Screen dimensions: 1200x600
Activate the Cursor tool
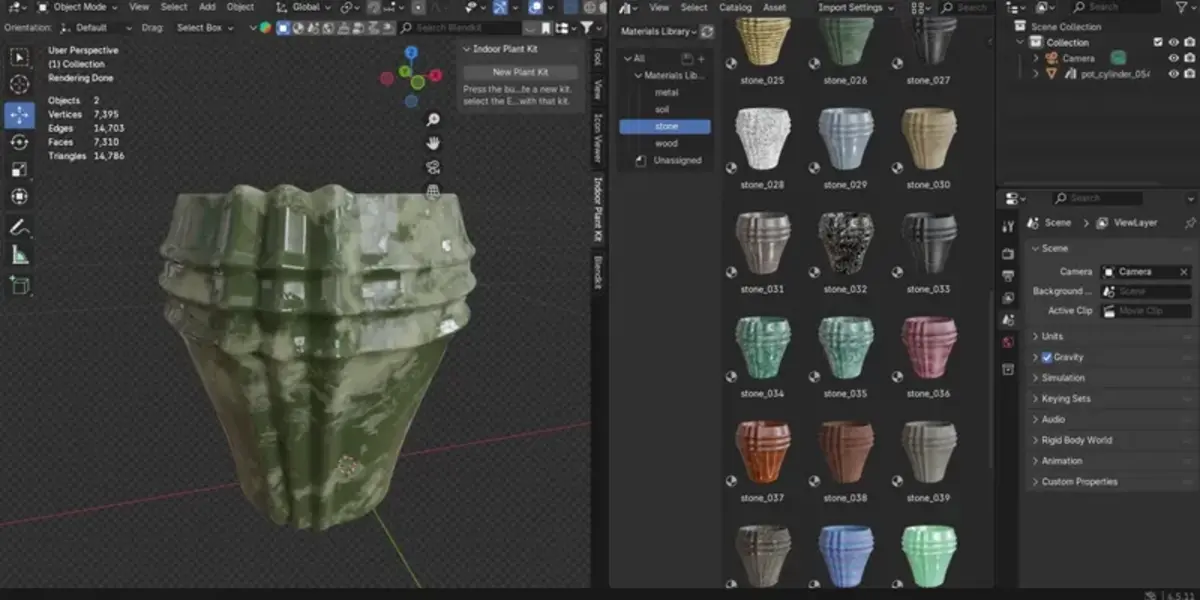click(x=19, y=85)
